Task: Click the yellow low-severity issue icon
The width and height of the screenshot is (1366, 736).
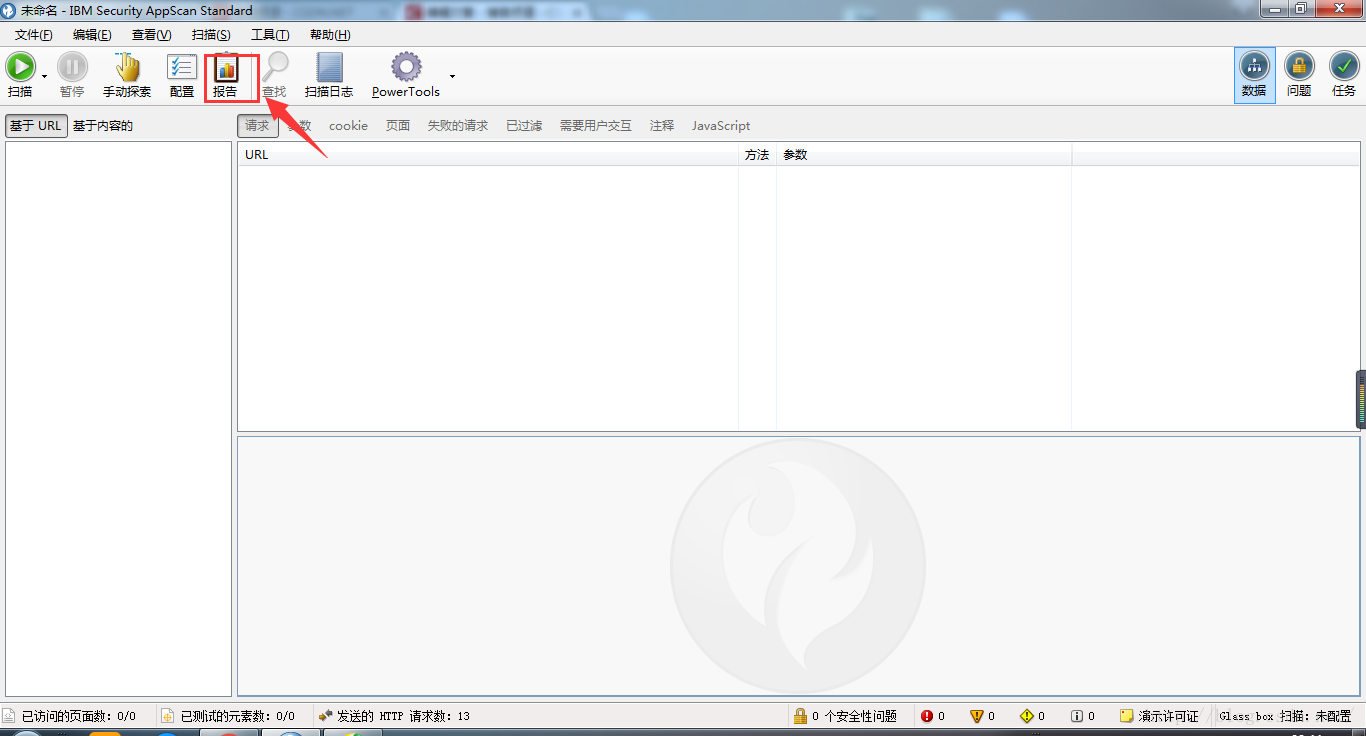Action: pos(1027,716)
